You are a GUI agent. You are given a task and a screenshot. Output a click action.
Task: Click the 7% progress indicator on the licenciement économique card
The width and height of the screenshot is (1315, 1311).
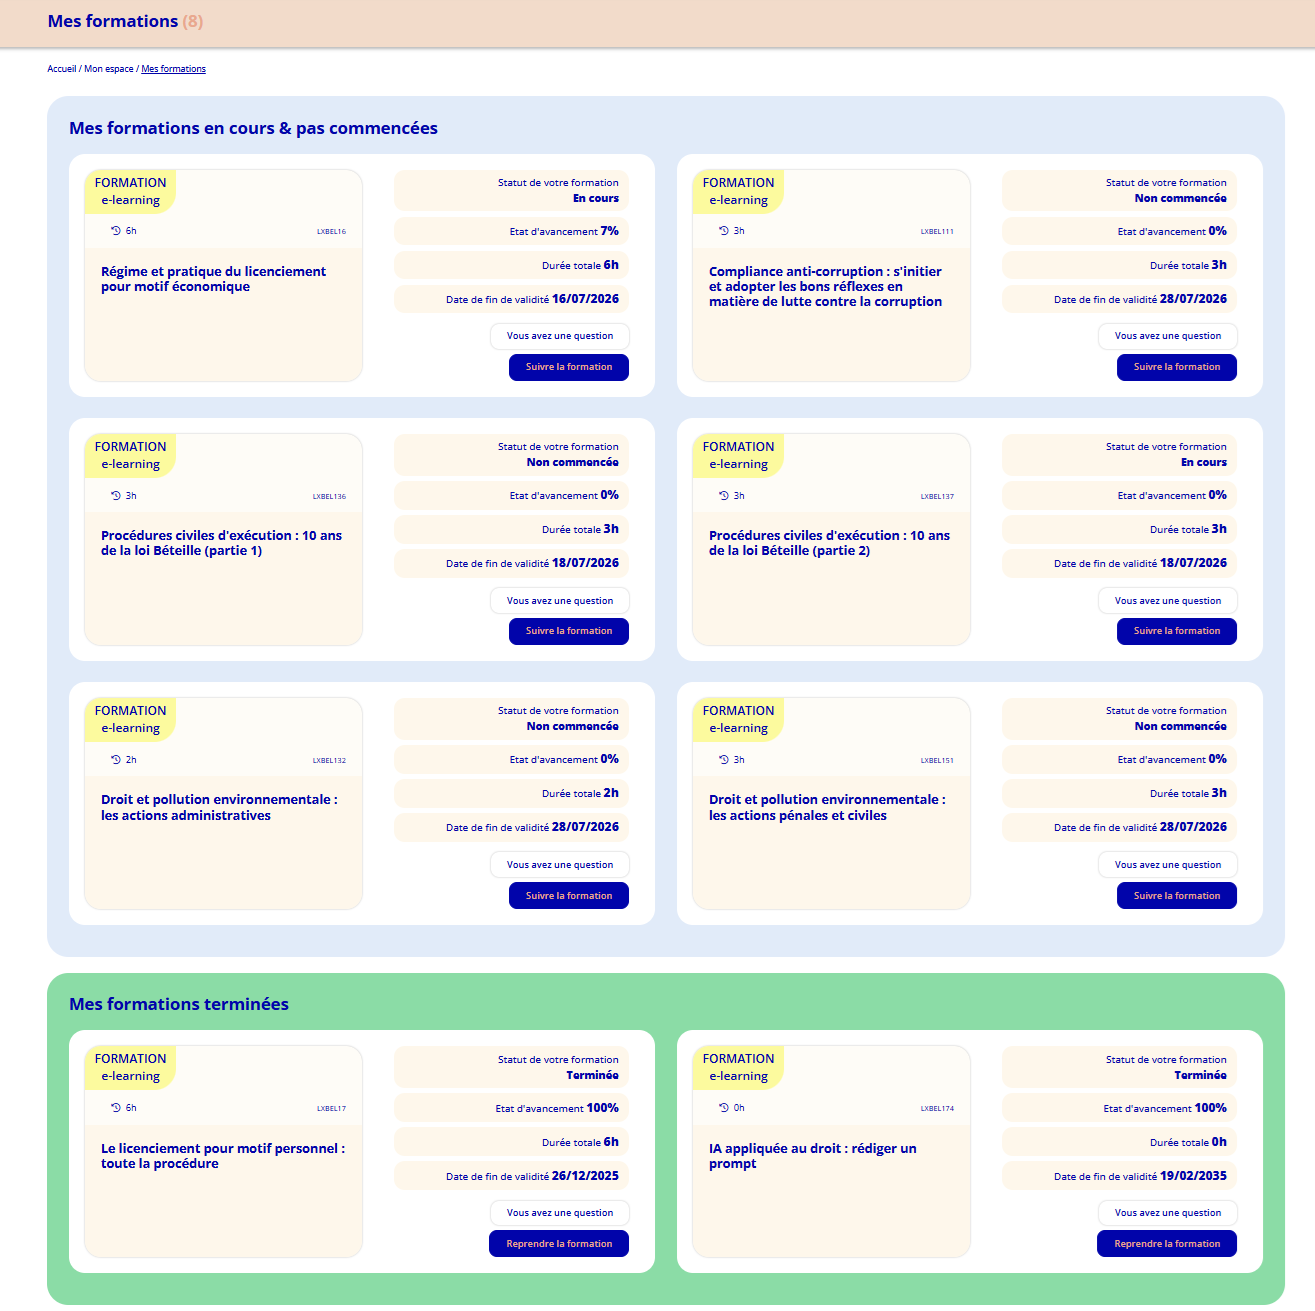609,231
